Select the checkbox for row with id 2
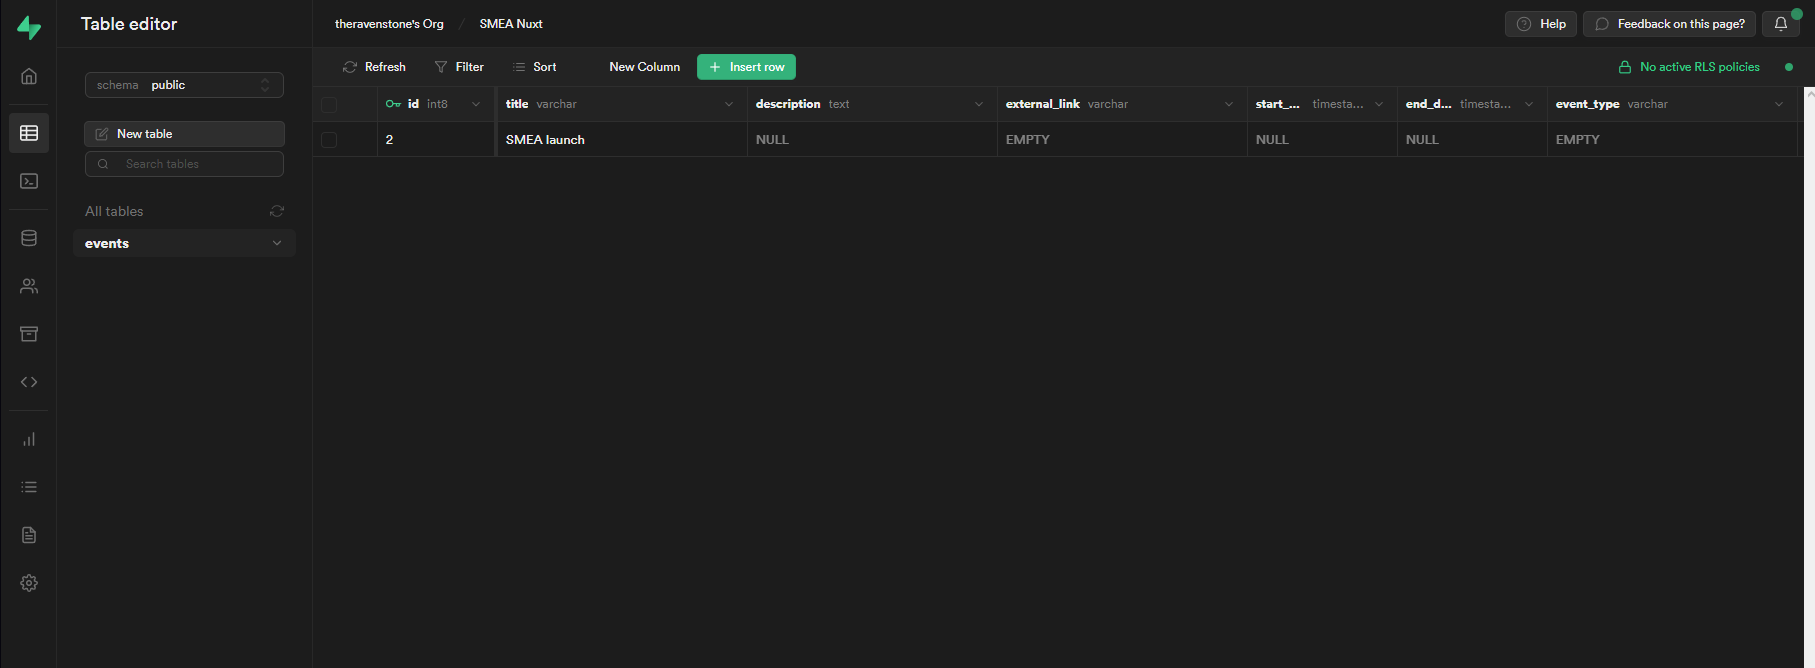Image resolution: width=1815 pixels, height=668 pixels. (329, 140)
